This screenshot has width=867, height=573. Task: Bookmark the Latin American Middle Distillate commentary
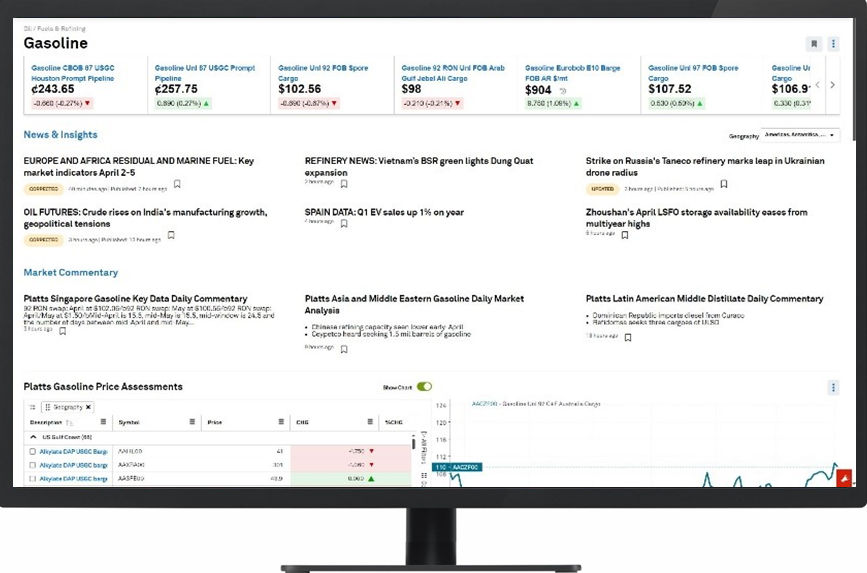click(628, 337)
